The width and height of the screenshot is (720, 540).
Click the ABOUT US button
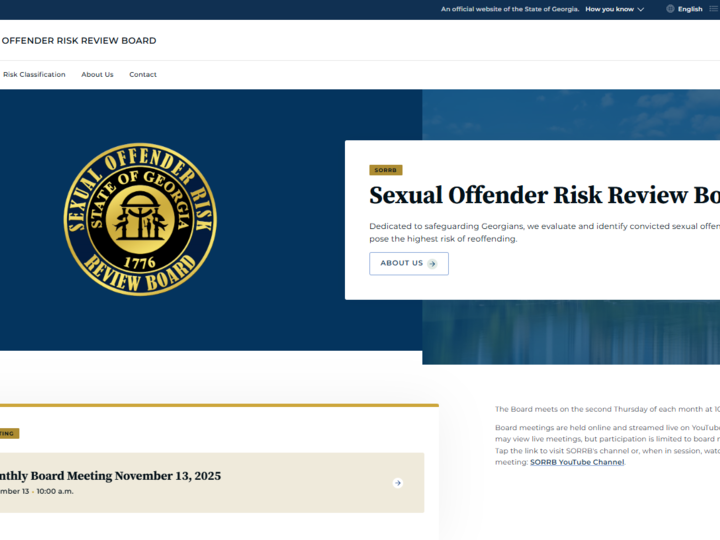coord(409,264)
